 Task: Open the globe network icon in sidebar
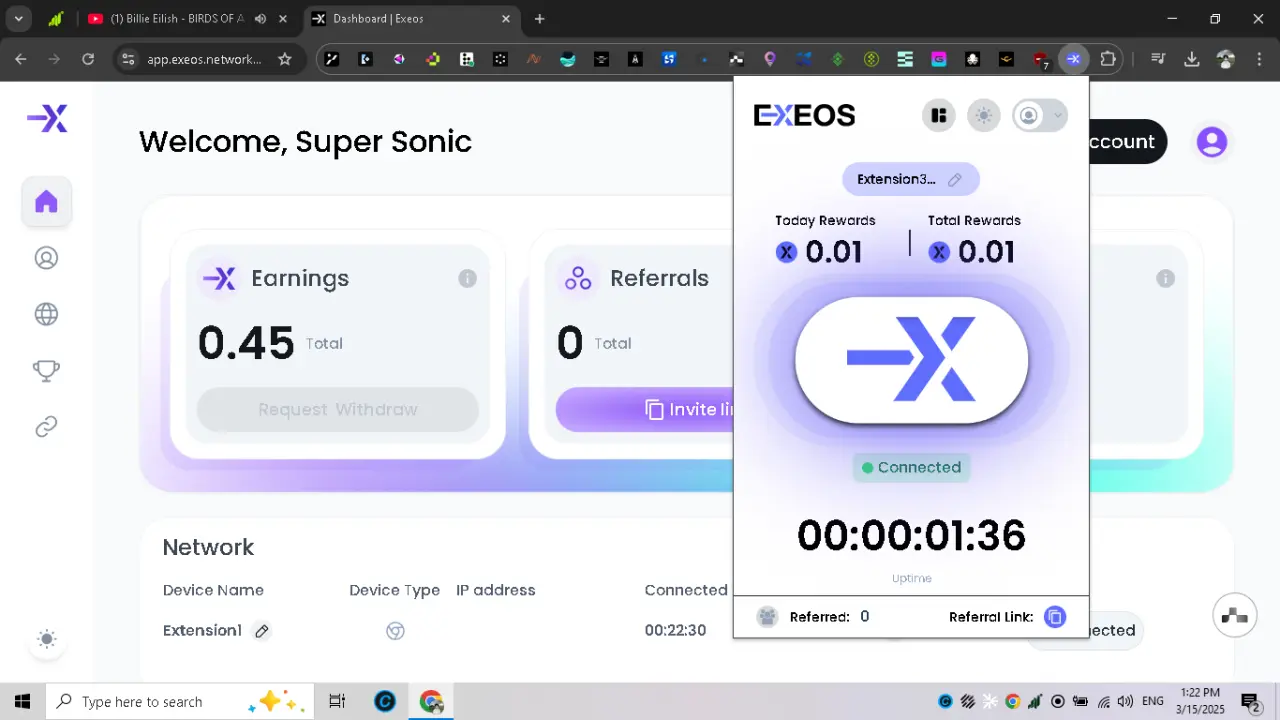pyautogui.click(x=46, y=314)
